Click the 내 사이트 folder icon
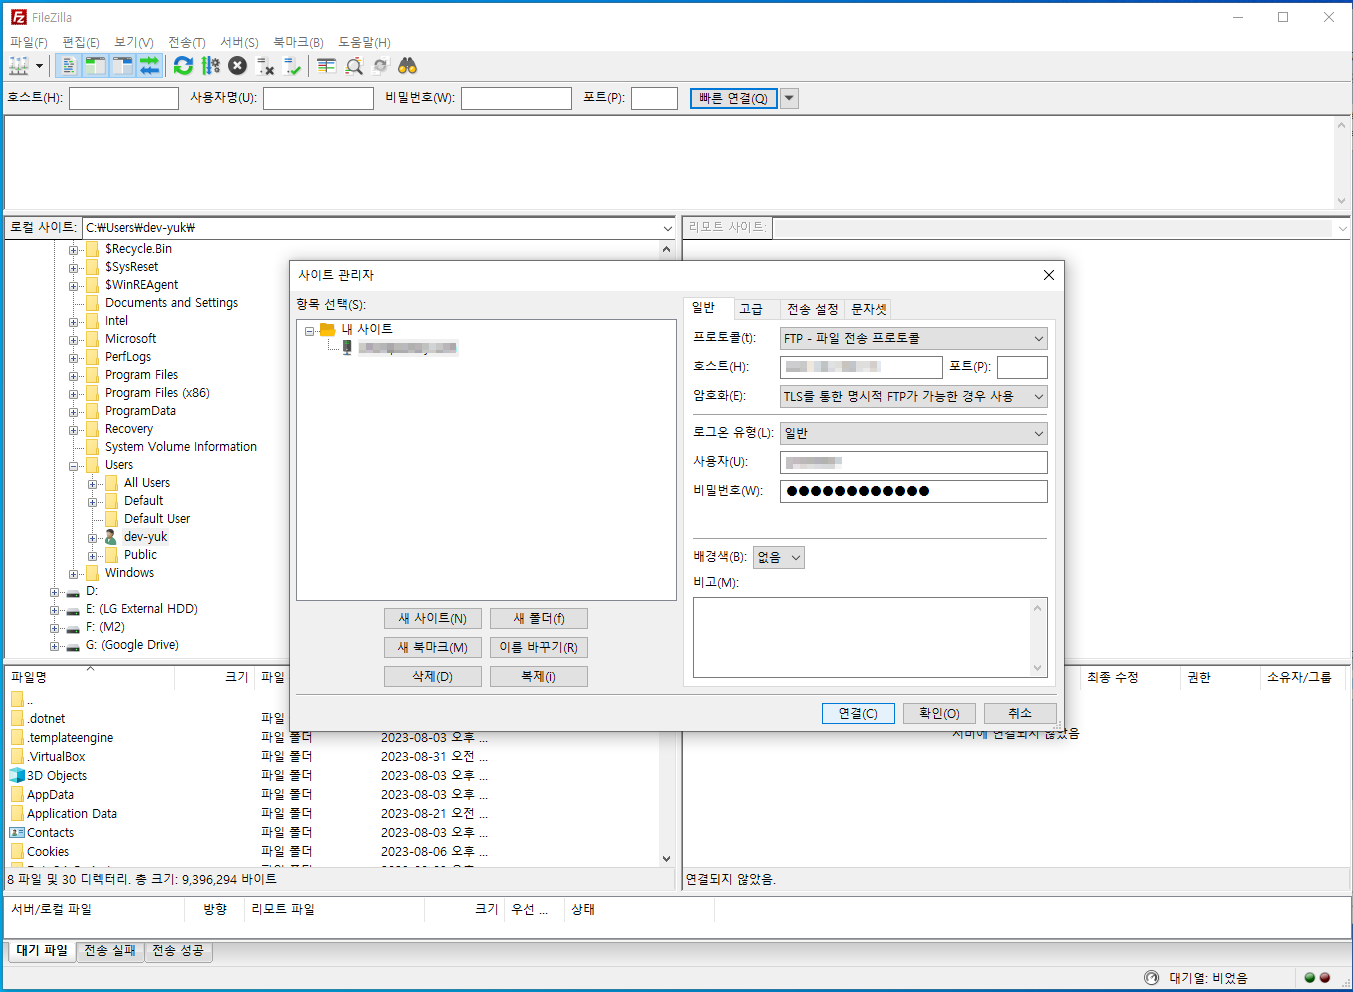Screen dimensions: 1353x992 coord(327,329)
